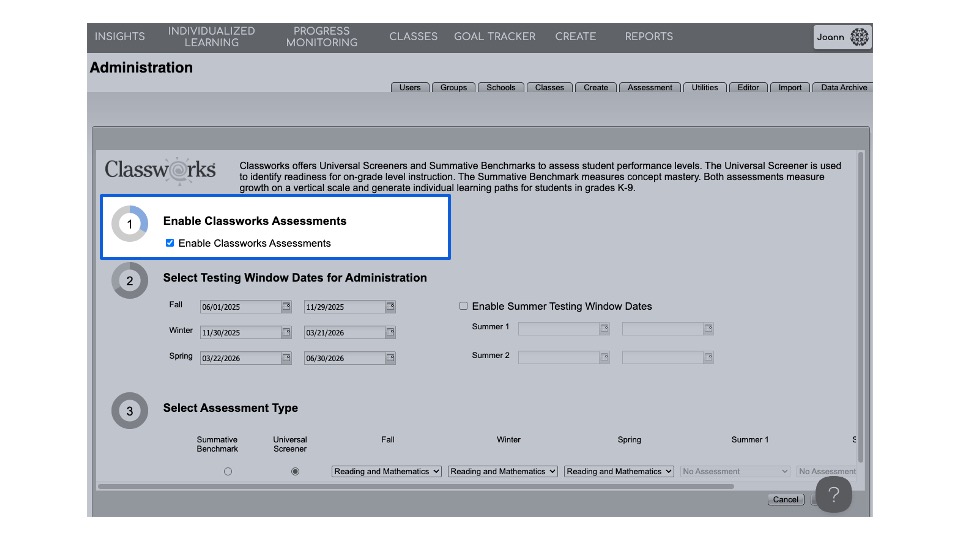Open calendar for Summer 2 start date
This screenshot has height=540, width=960.
point(604,358)
